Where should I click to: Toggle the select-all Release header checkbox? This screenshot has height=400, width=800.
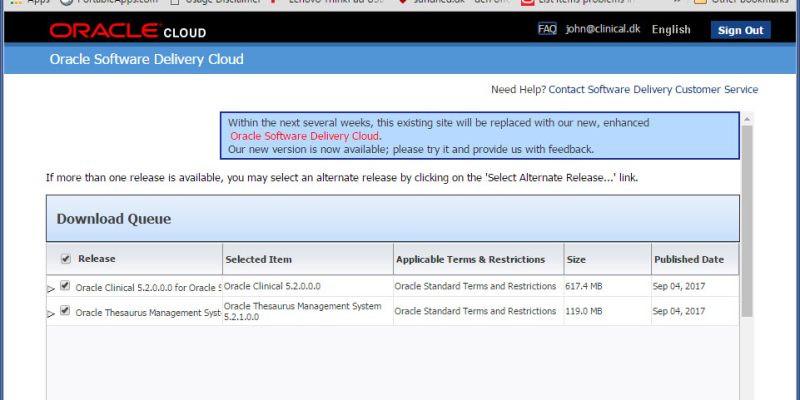coord(66,259)
